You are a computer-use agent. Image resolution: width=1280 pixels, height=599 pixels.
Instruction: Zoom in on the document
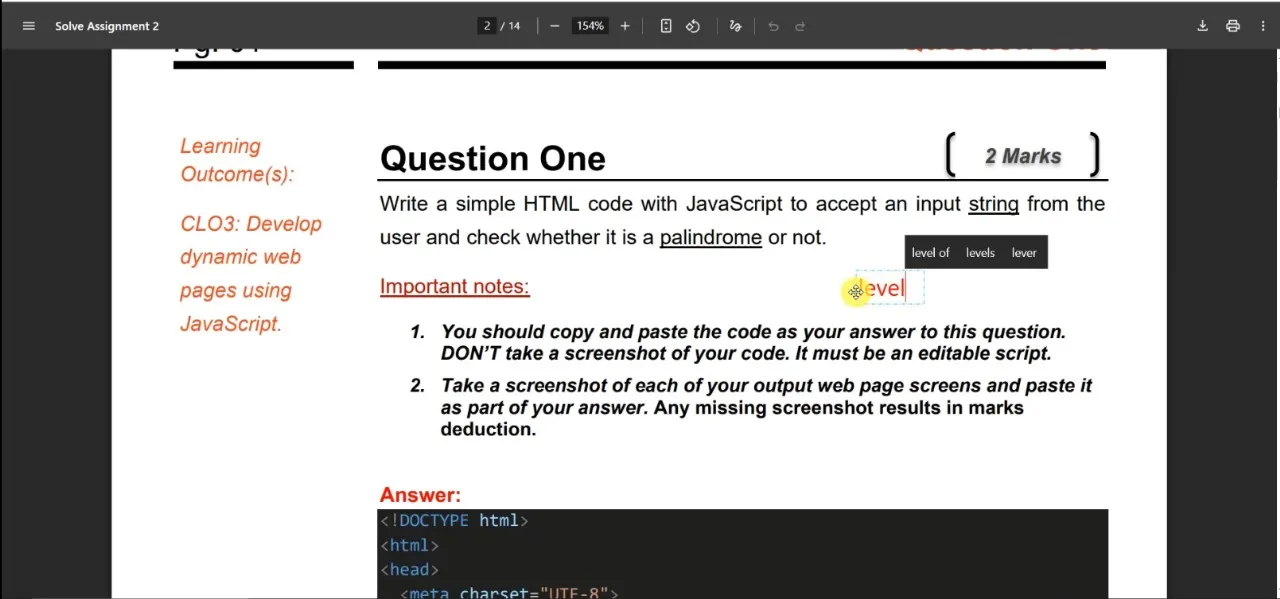tap(625, 25)
